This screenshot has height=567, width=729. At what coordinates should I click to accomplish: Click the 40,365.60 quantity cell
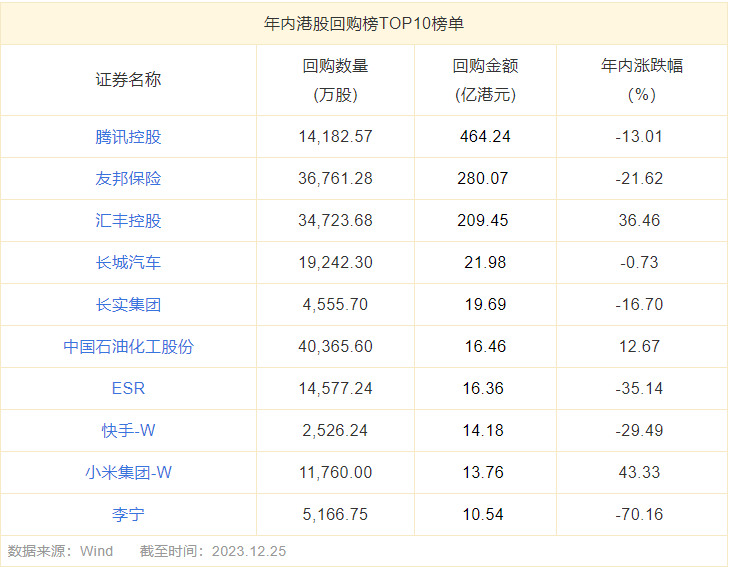335,347
